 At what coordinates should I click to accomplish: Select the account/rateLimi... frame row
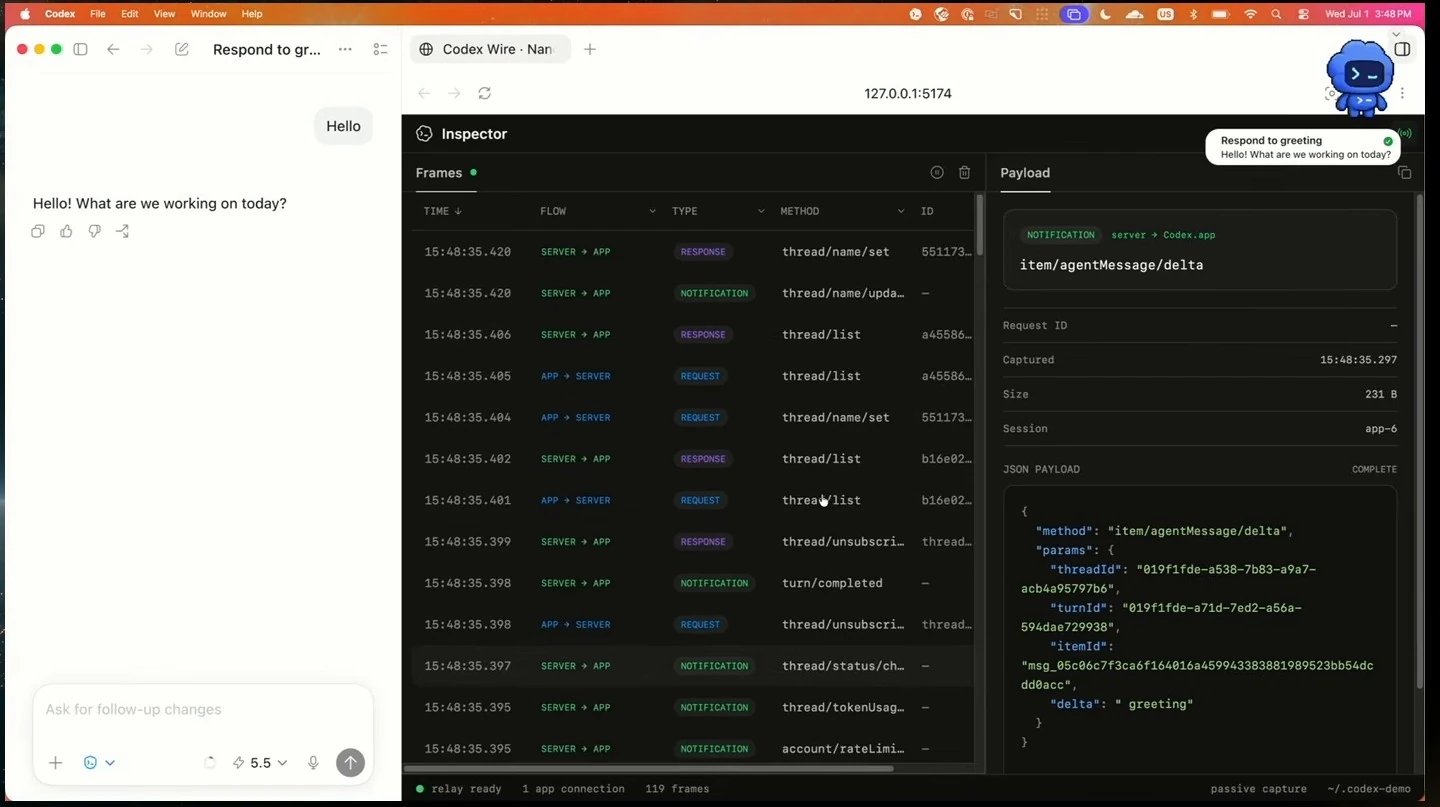click(692, 749)
